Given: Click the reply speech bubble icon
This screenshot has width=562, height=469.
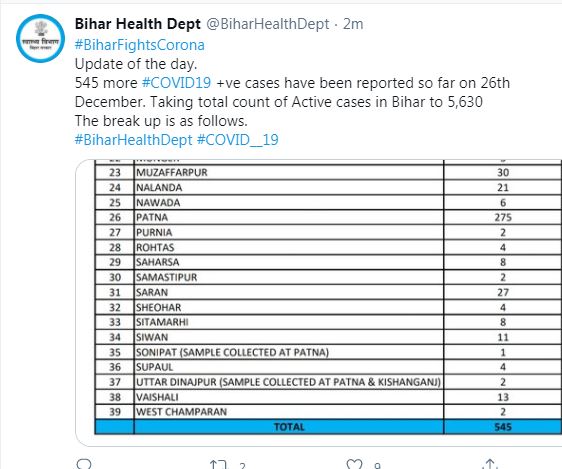Looking at the screenshot, I should pyautogui.click(x=84, y=464).
